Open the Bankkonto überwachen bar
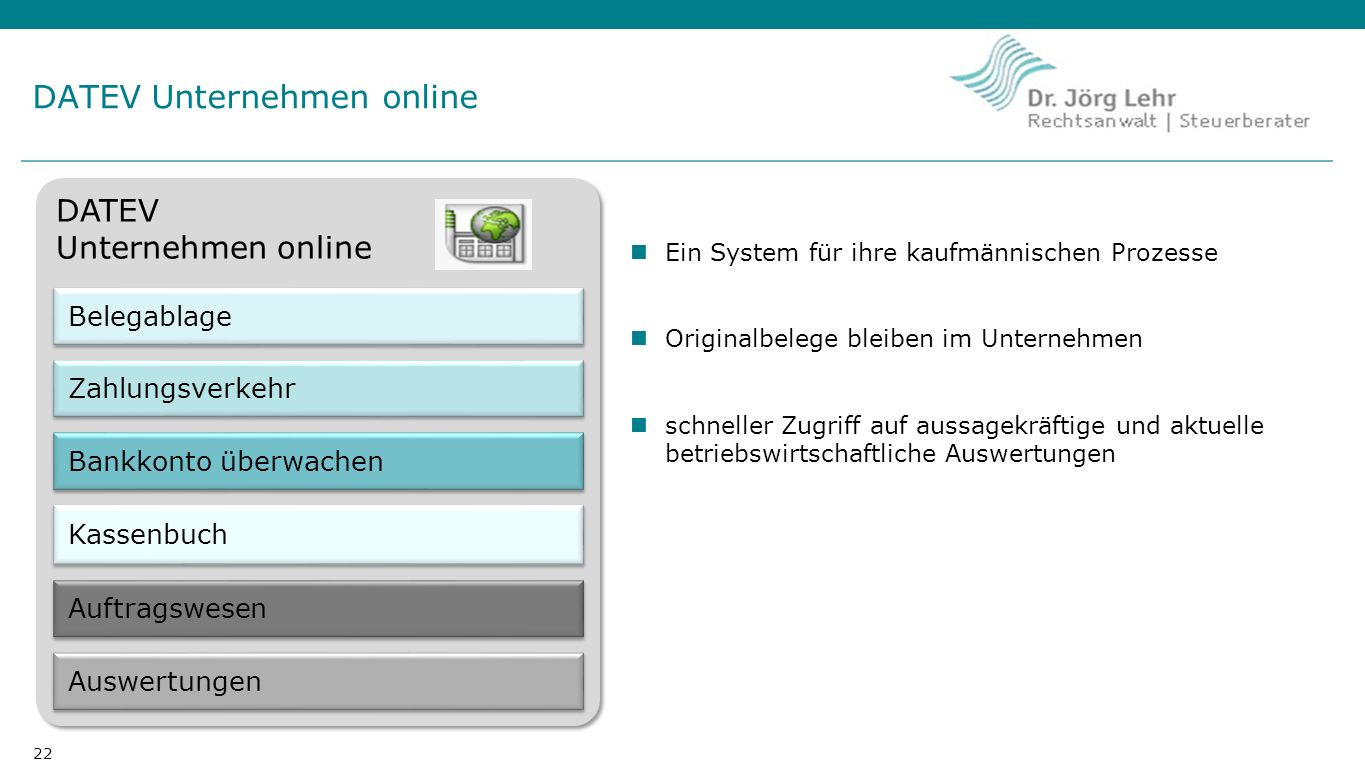Screen dimensions: 1365x768 pyautogui.click(x=318, y=461)
